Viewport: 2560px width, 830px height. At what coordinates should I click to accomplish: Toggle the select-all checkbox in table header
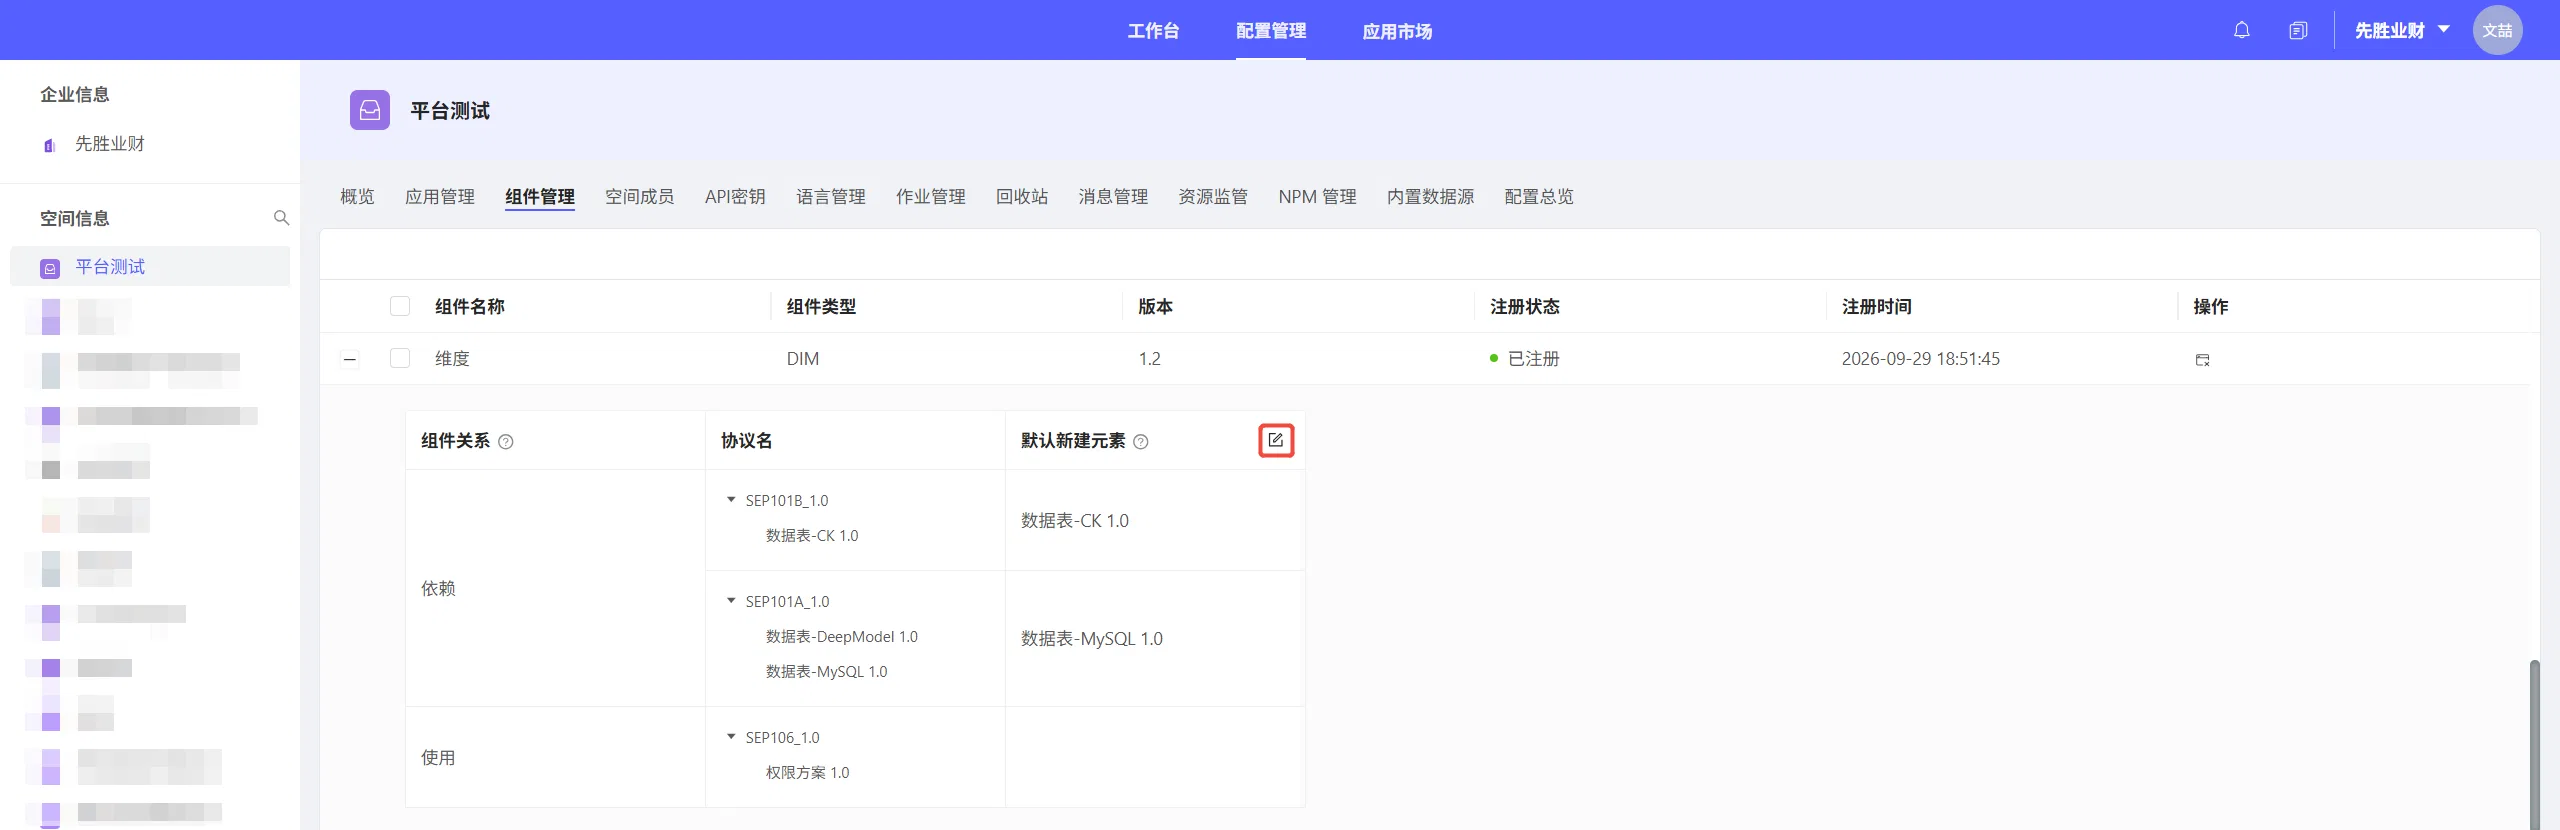(x=400, y=306)
